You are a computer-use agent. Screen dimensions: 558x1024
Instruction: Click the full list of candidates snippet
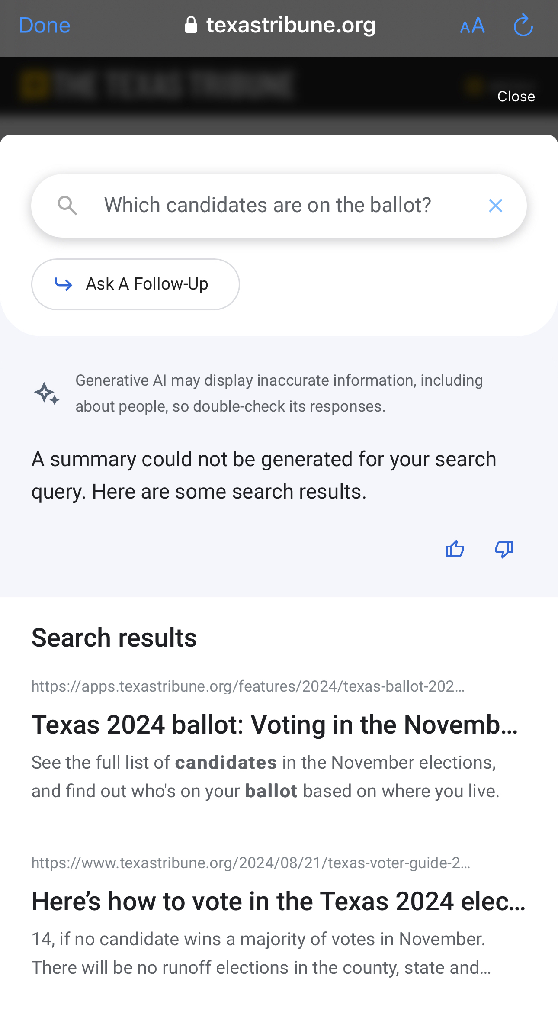[x=265, y=776]
